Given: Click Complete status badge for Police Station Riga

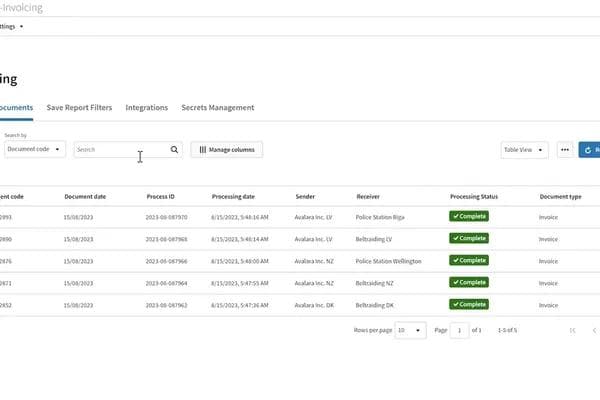Looking at the screenshot, I should click(x=468, y=216).
